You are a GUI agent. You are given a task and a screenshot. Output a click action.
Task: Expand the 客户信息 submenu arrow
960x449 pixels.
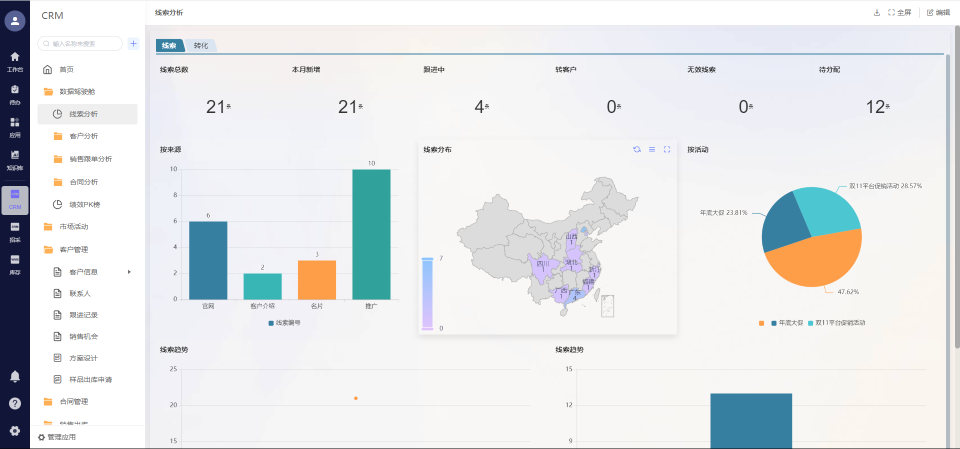129,272
